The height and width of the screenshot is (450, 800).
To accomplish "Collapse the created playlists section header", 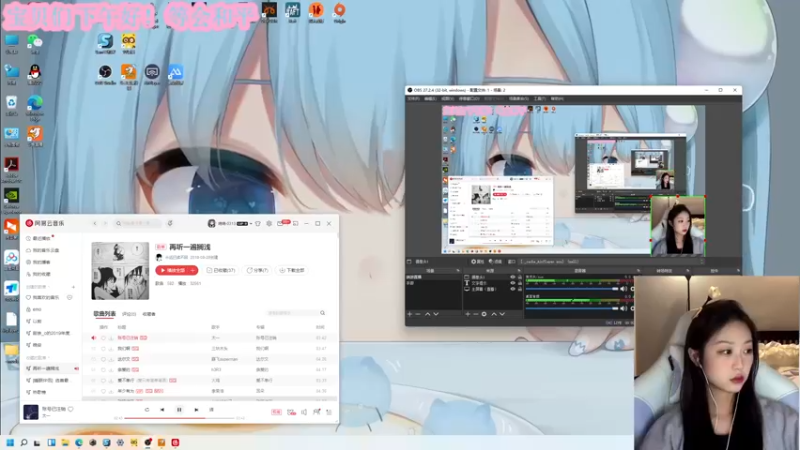I will pos(37,287).
